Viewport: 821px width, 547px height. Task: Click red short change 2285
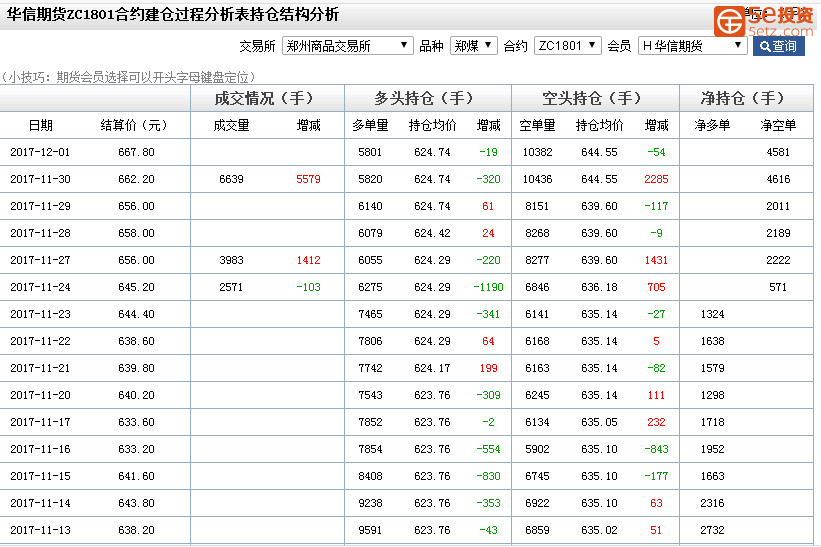click(x=656, y=180)
